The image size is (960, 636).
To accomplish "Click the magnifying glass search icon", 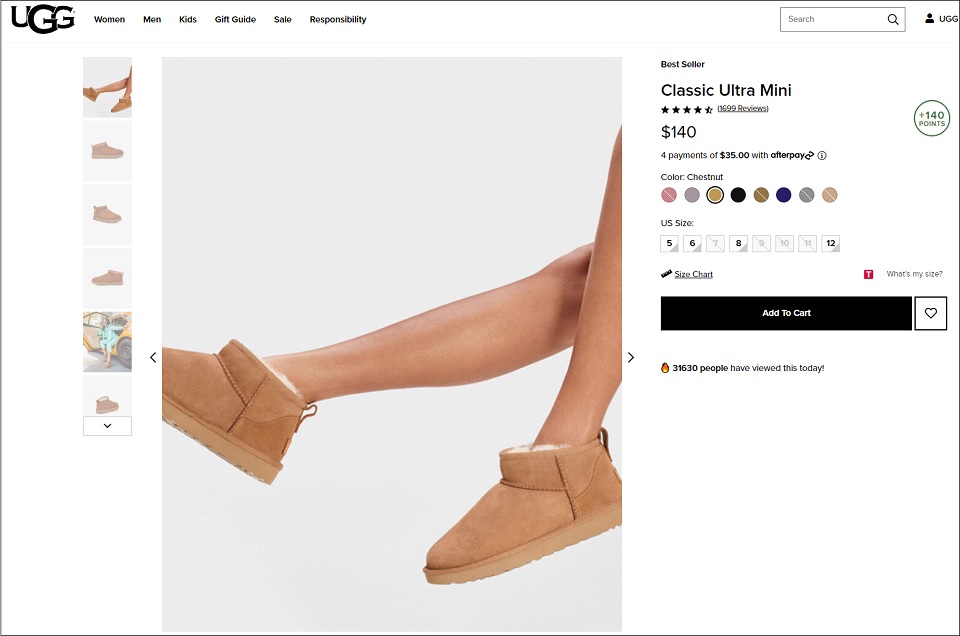I will click(x=893, y=20).
